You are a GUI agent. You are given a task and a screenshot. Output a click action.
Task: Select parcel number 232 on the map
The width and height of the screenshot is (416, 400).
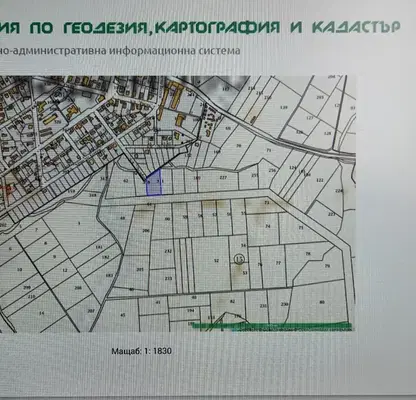tap(168, 251)
